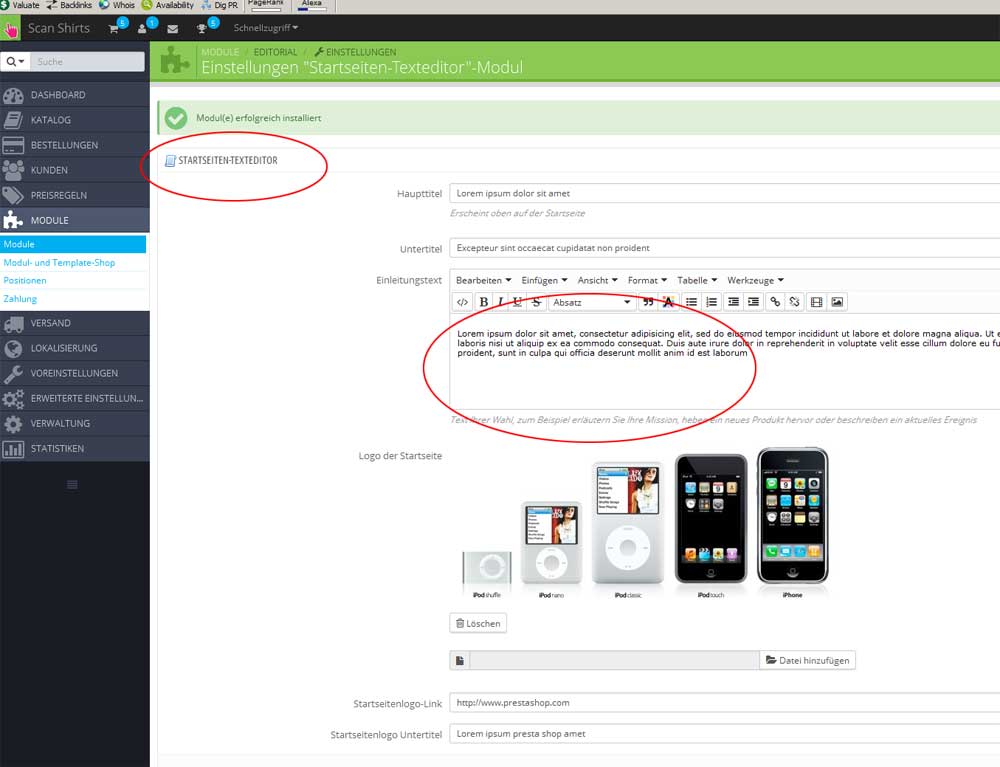Image resolution: width=1000 pixels, height=767 pixels.
Task: Open Erweiterte Einstellungen in sidebar
Action: click(x=75, y=398)
